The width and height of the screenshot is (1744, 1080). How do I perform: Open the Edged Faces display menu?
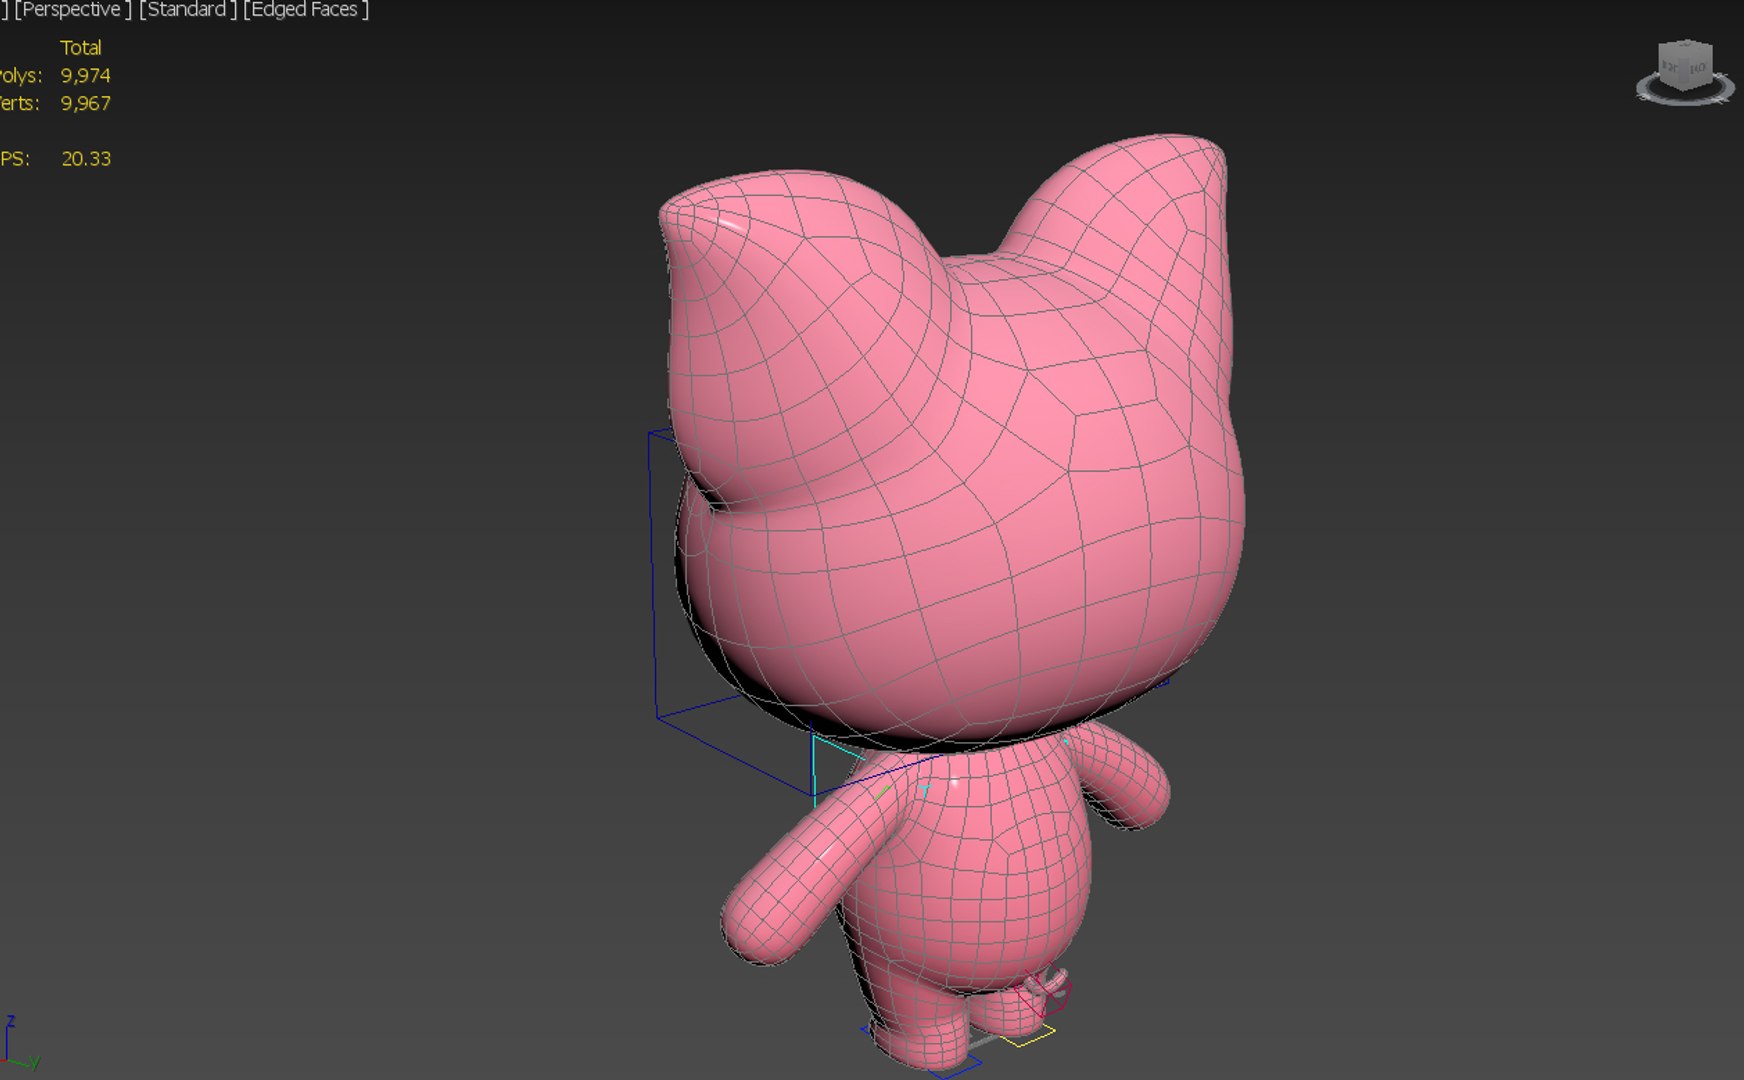[306, 10]
